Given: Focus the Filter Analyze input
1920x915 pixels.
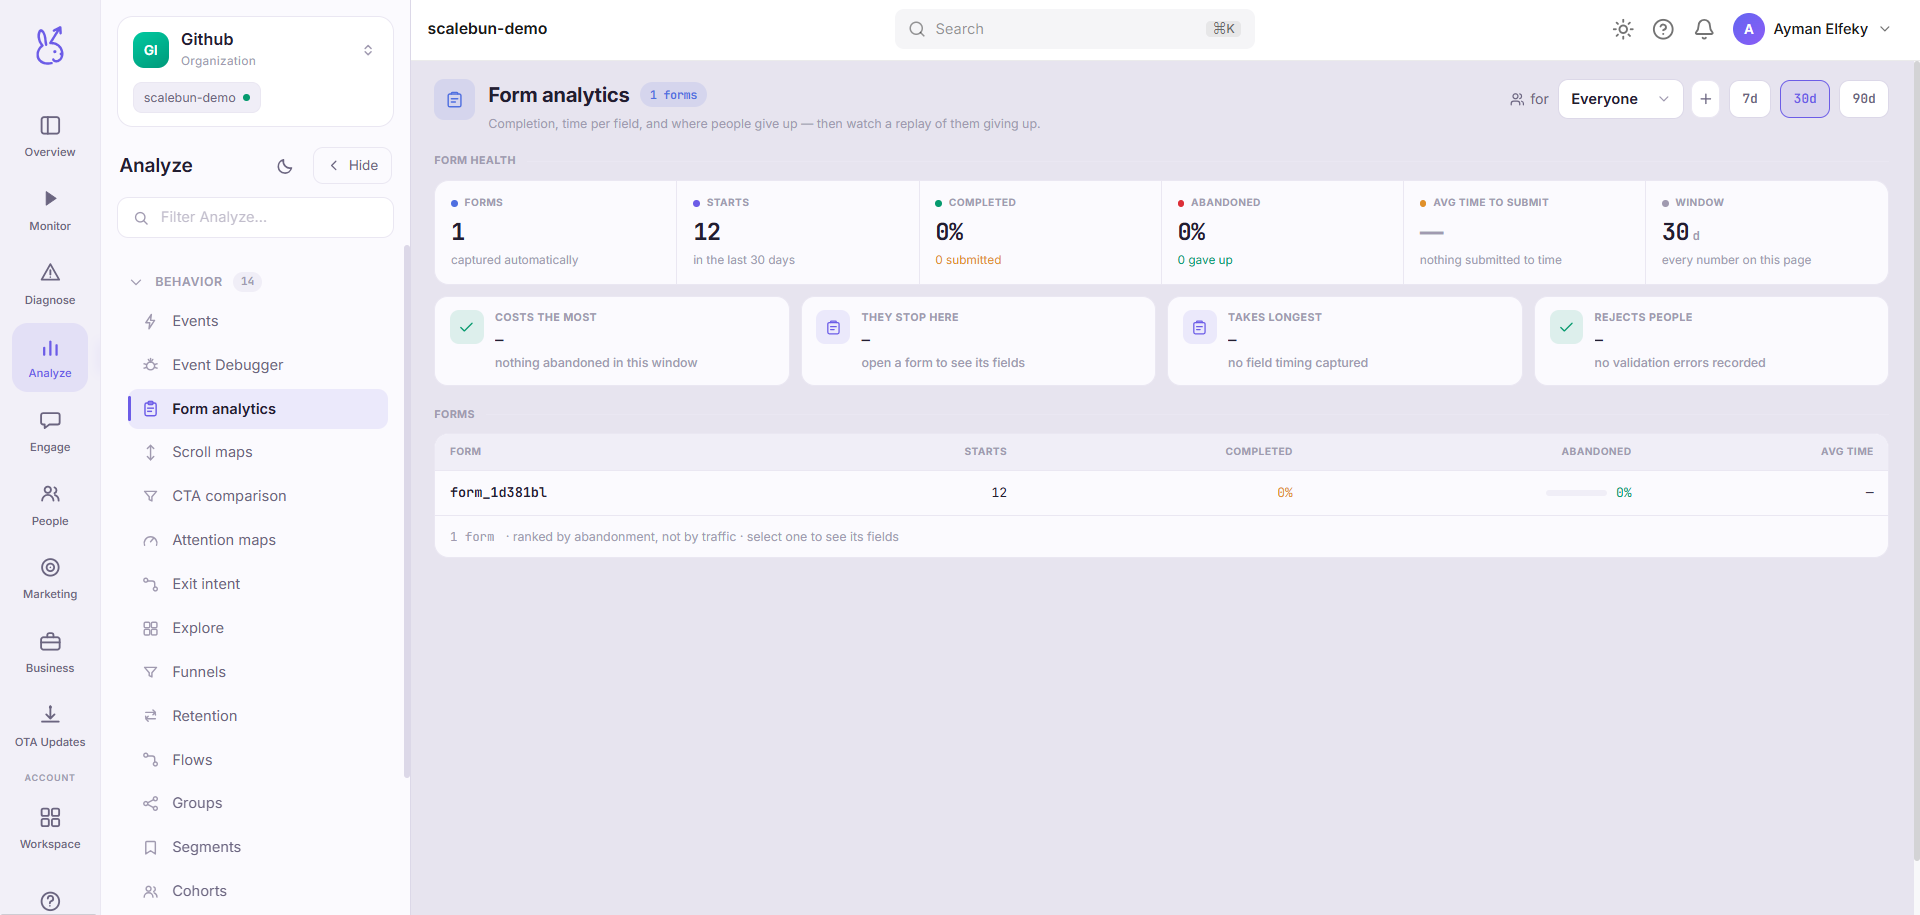Looking at the screenshot, I should click(255, 217).
